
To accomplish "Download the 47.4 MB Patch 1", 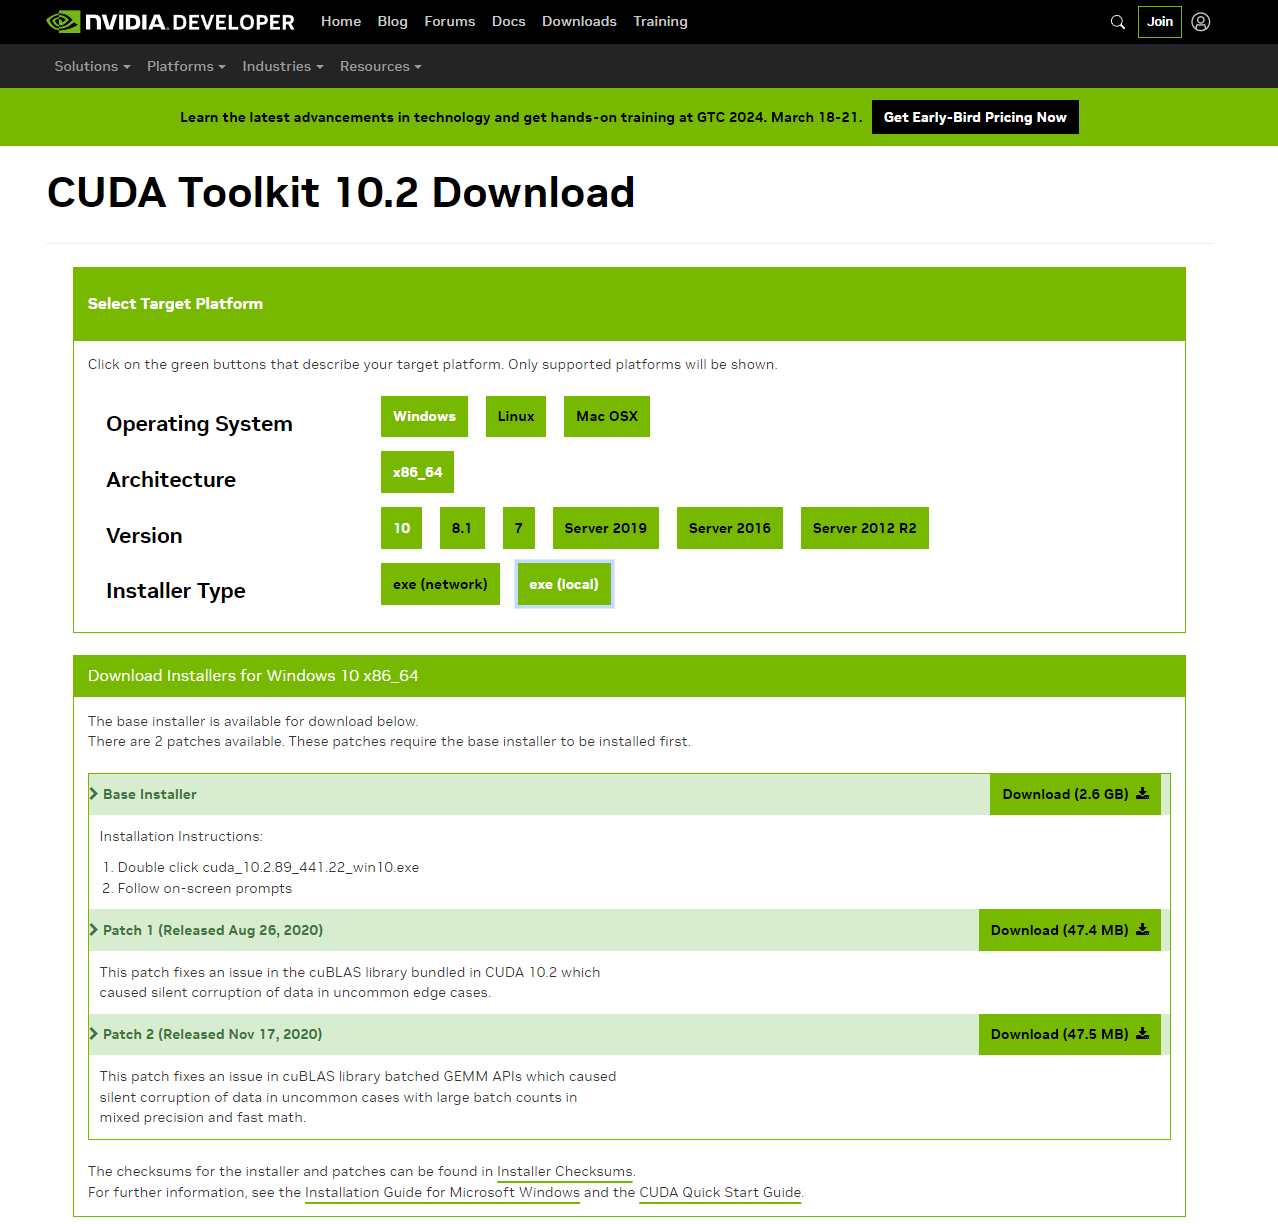I will 1069,930.
